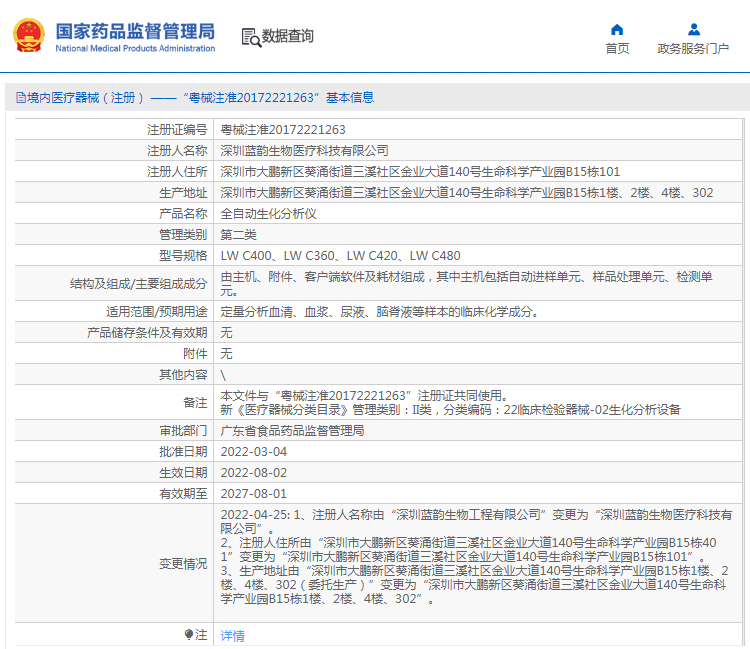Select 深圳蓝韵生物医疗科技有限公司 cell

[304, 151]
